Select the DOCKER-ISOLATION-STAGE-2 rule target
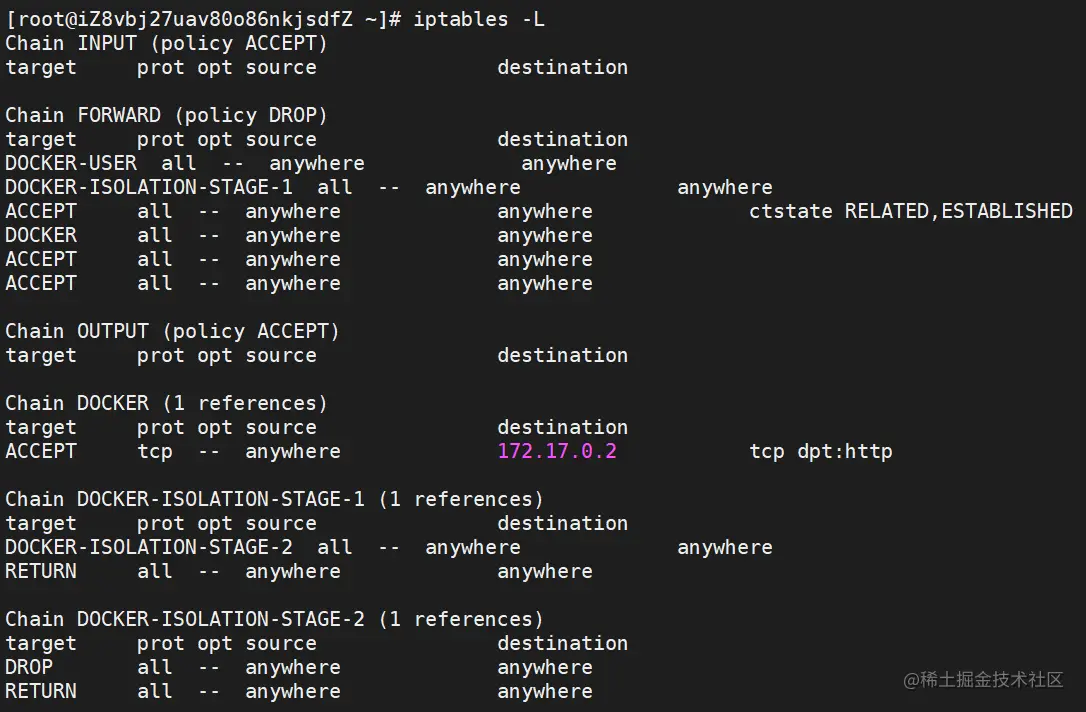1086x712 pixels. (x=149, y=547)
